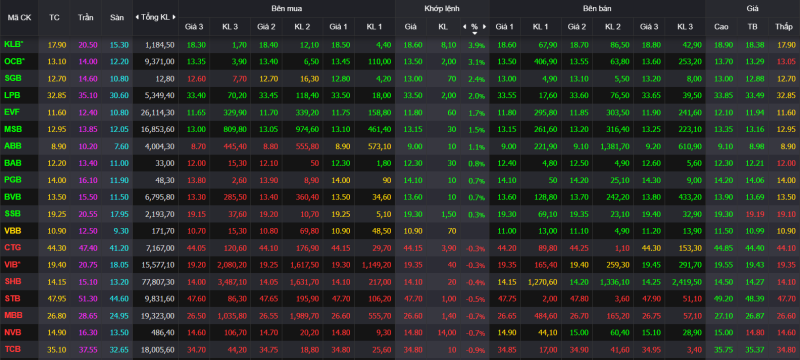Open the SGB stock symbol
This screenshot has width=800, height=360.
point(12,78)
